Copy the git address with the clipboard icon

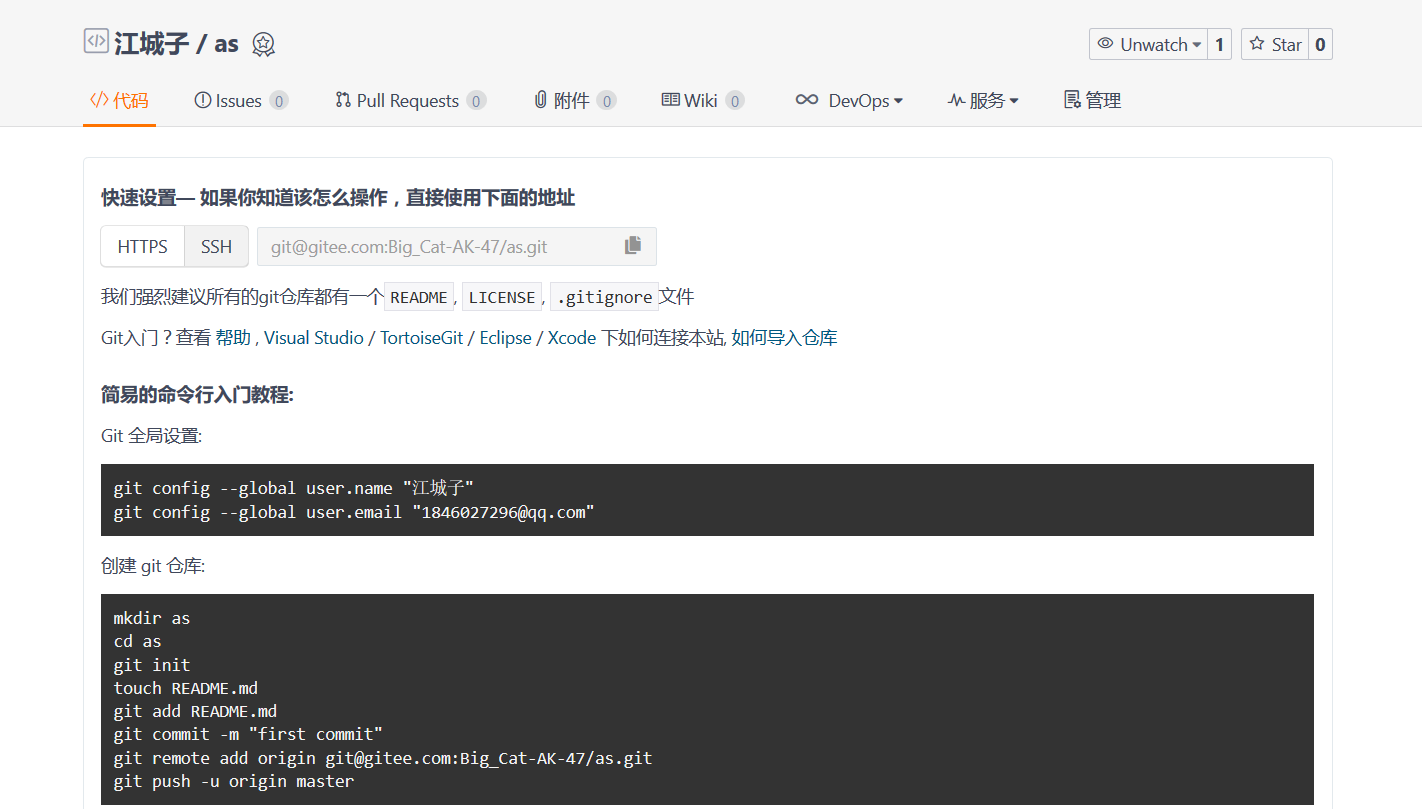click(x=633, y=245)
